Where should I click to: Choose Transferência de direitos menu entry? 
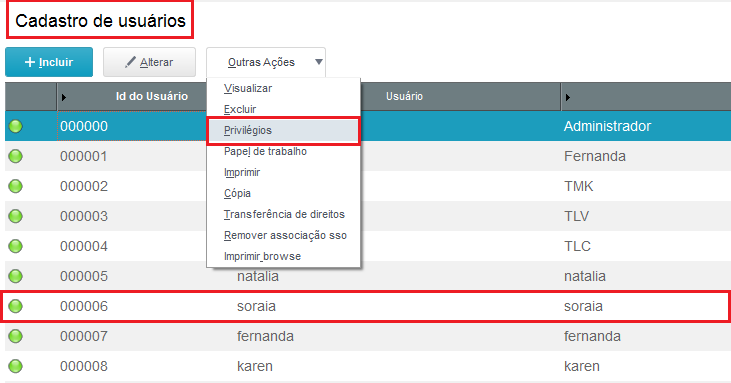click(283, 214)
